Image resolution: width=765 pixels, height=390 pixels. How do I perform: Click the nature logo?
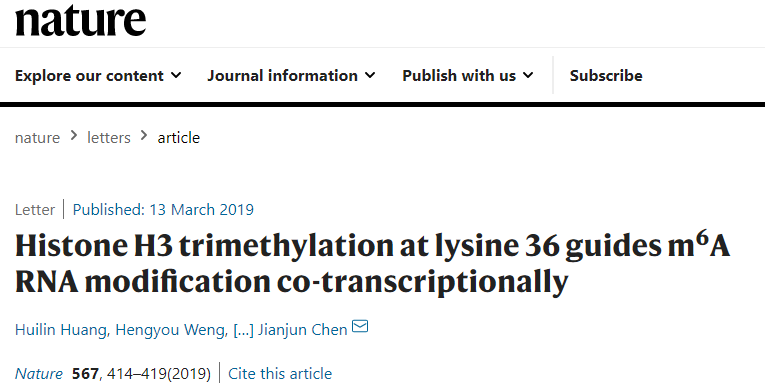[x=81, y=20]
